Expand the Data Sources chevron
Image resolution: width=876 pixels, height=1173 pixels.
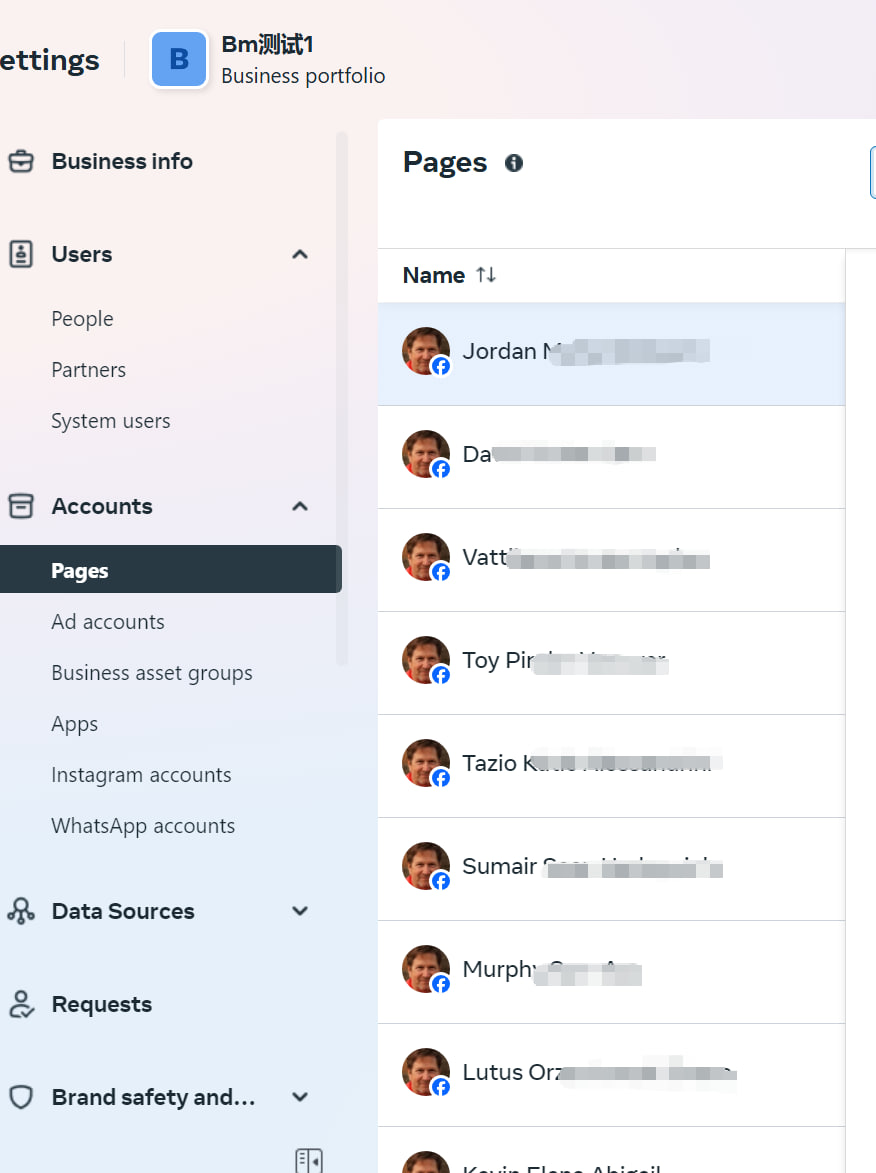[300, 911]
